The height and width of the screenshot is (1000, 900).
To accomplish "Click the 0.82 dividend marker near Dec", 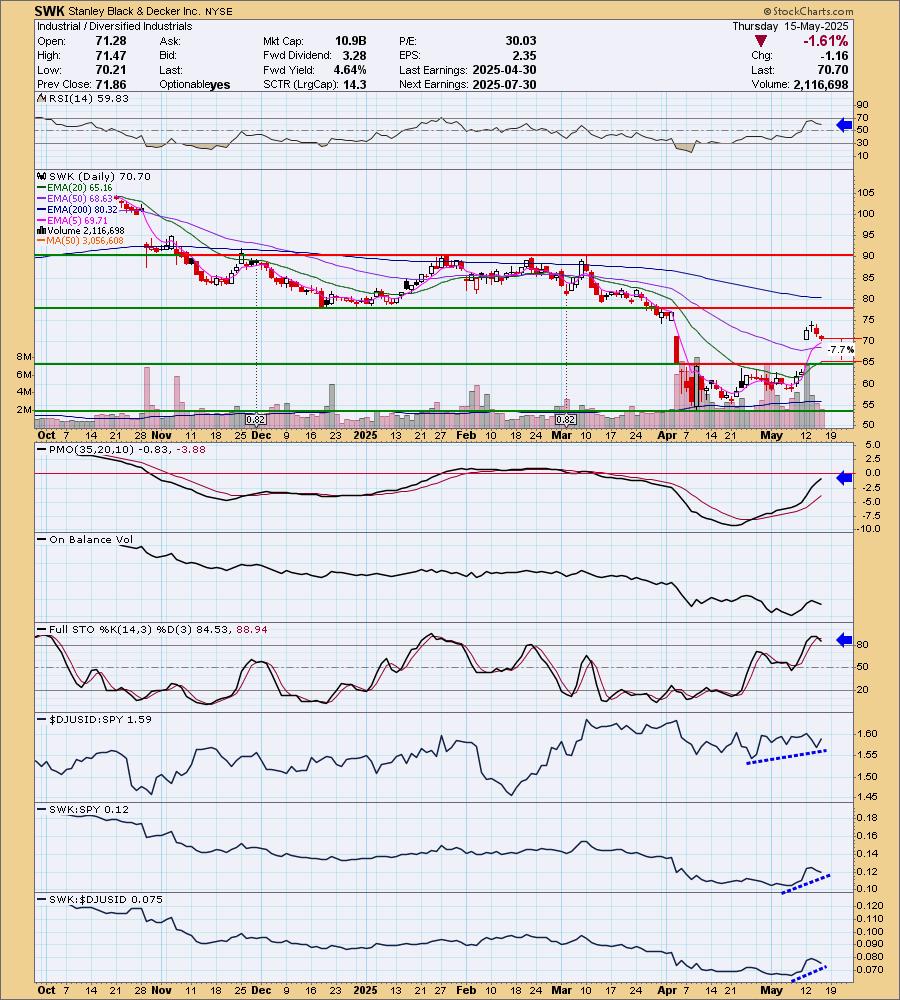I will point(256,420).
